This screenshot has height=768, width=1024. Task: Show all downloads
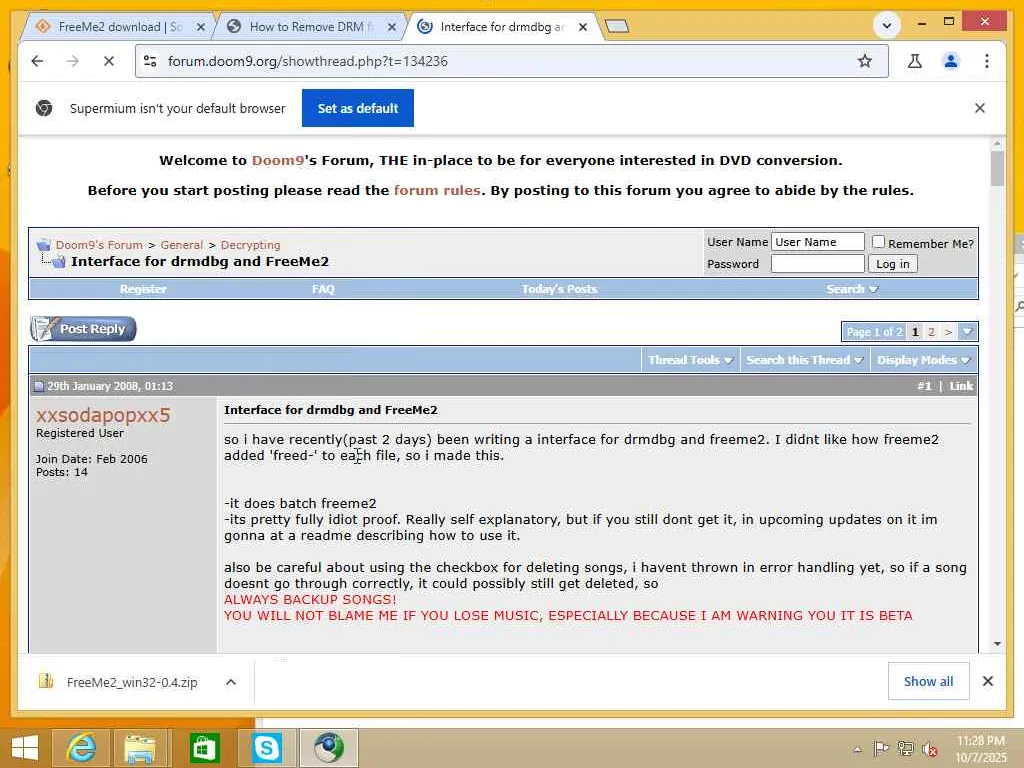[928, 682]
